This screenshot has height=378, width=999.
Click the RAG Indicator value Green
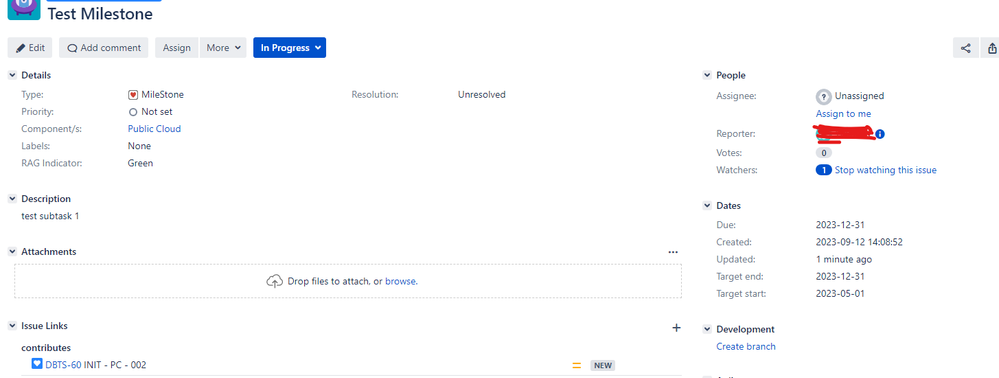click(140, 163)
